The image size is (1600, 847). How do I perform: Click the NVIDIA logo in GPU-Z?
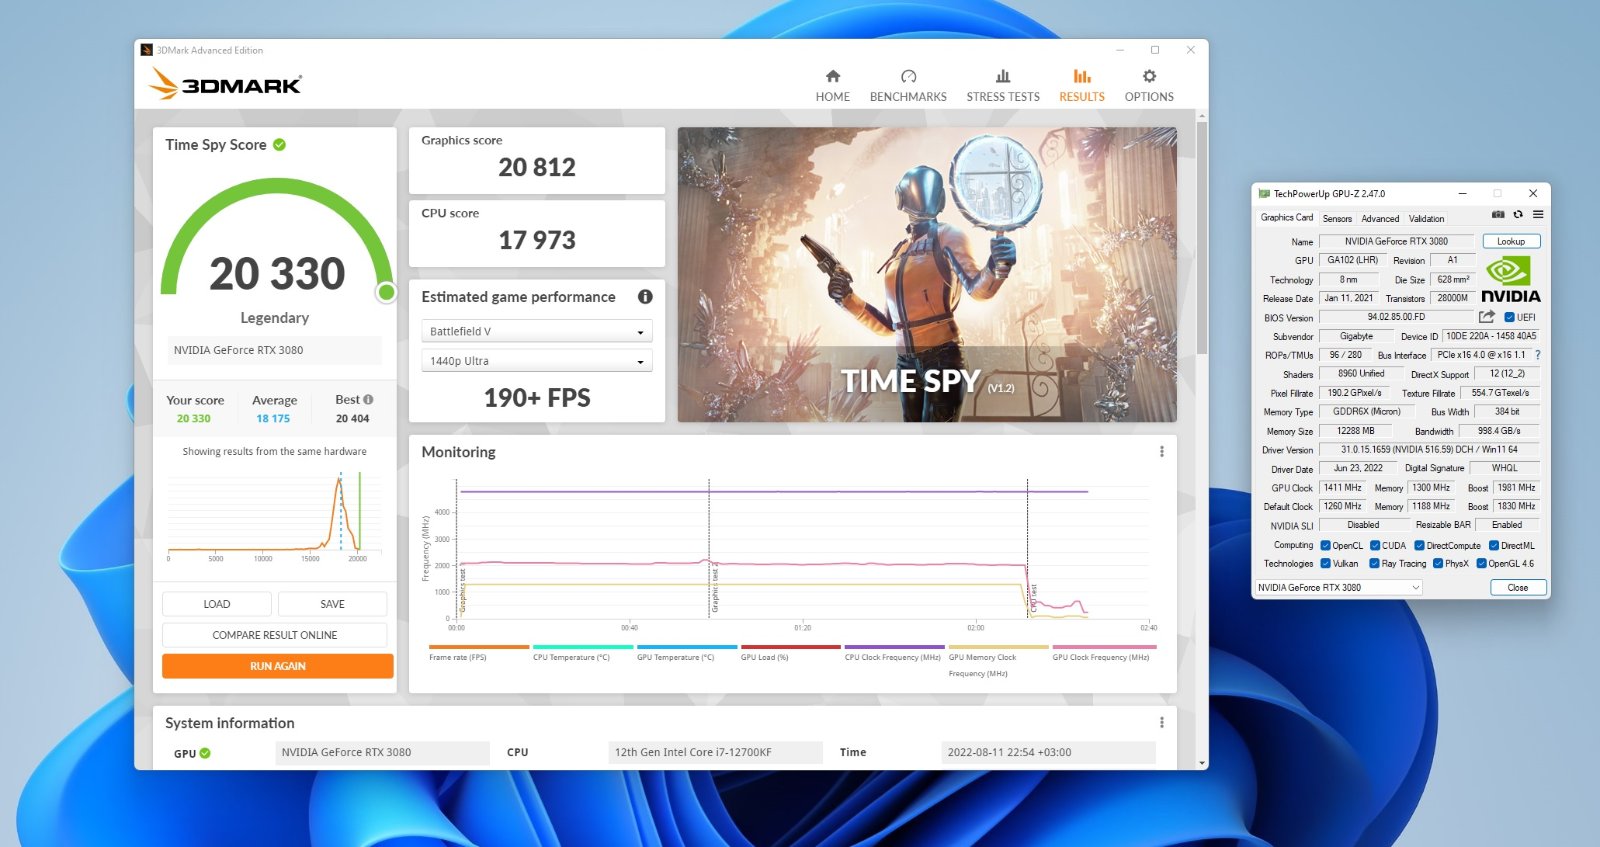1510,280
